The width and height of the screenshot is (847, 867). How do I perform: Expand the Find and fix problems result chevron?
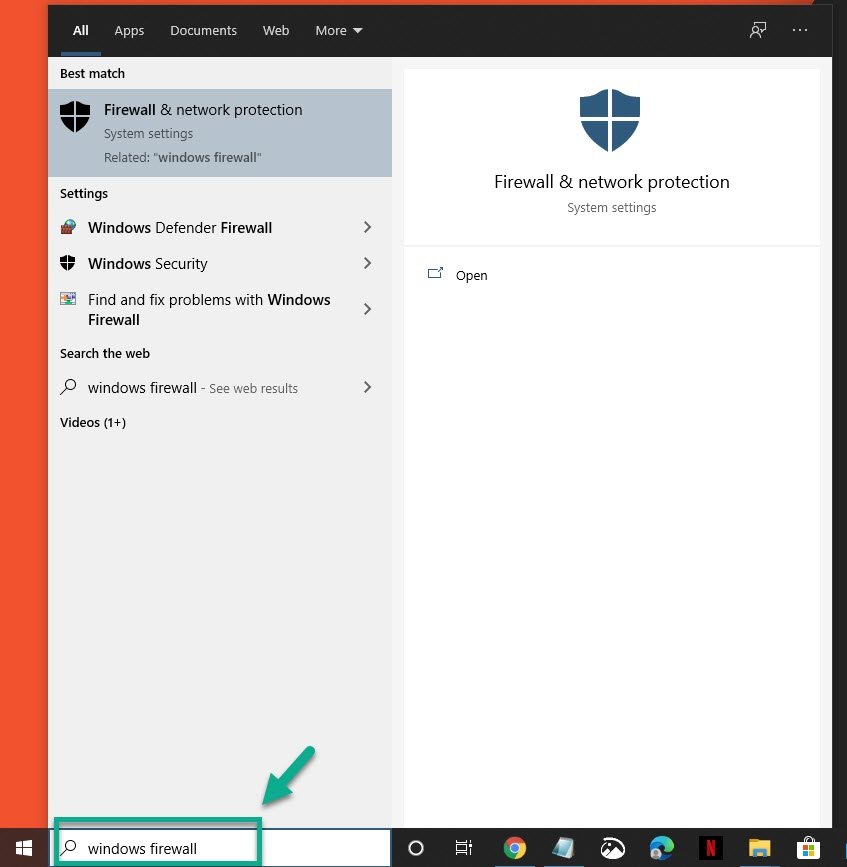click(367, 309)
